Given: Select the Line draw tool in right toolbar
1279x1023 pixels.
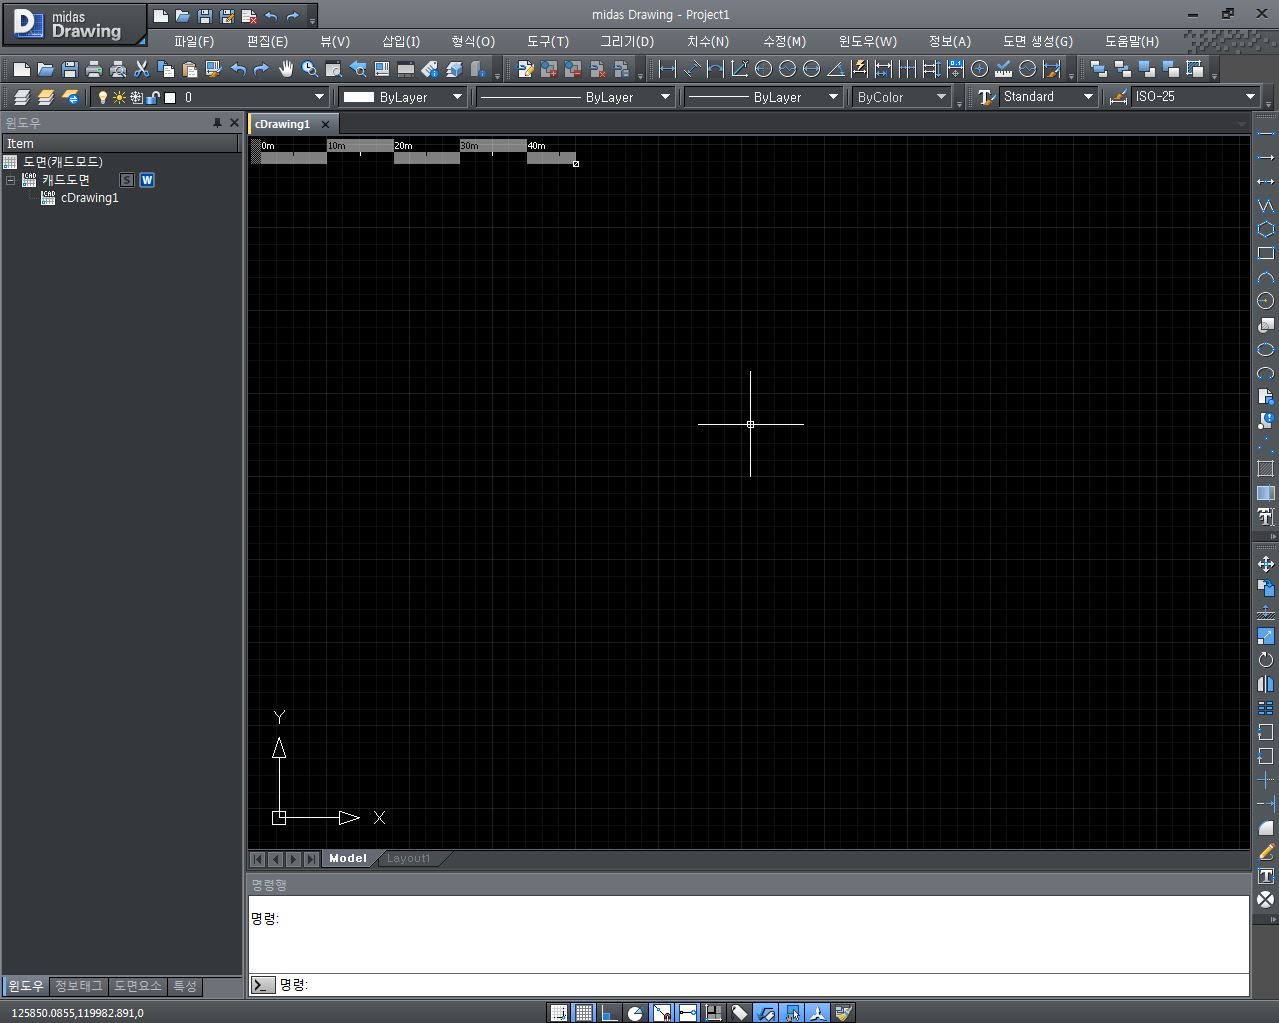Looking at the screenshot, I should [x=1265, y=133].
